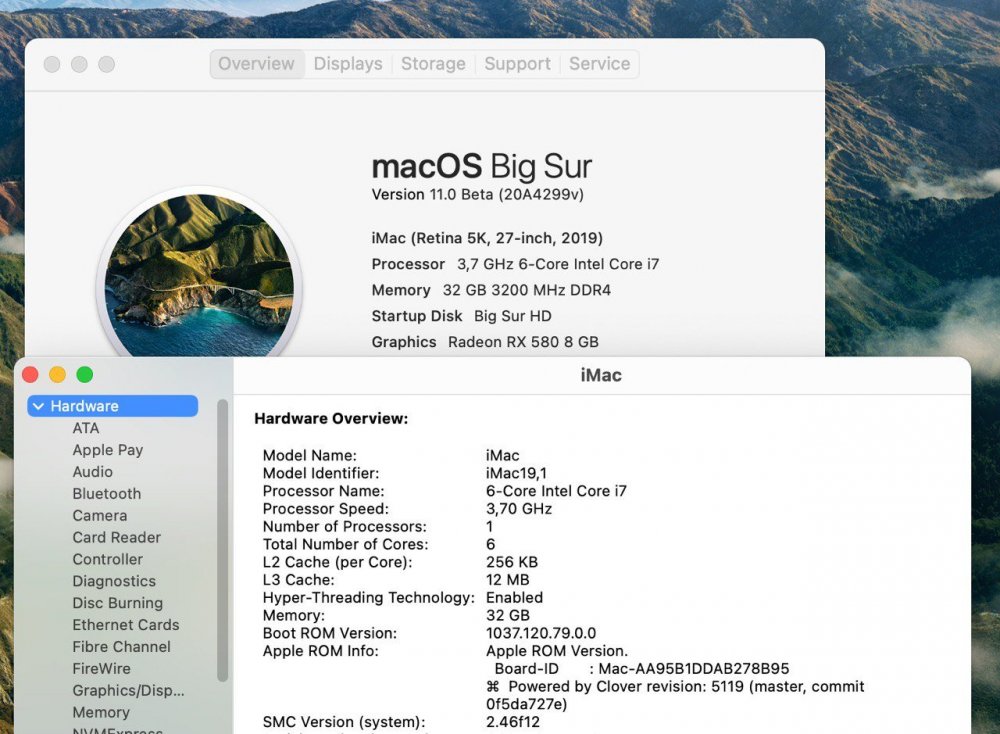Viewport: 1000px width, 734px height.
Task: Click the Hardware Overview heading
Action: [331, 418]
